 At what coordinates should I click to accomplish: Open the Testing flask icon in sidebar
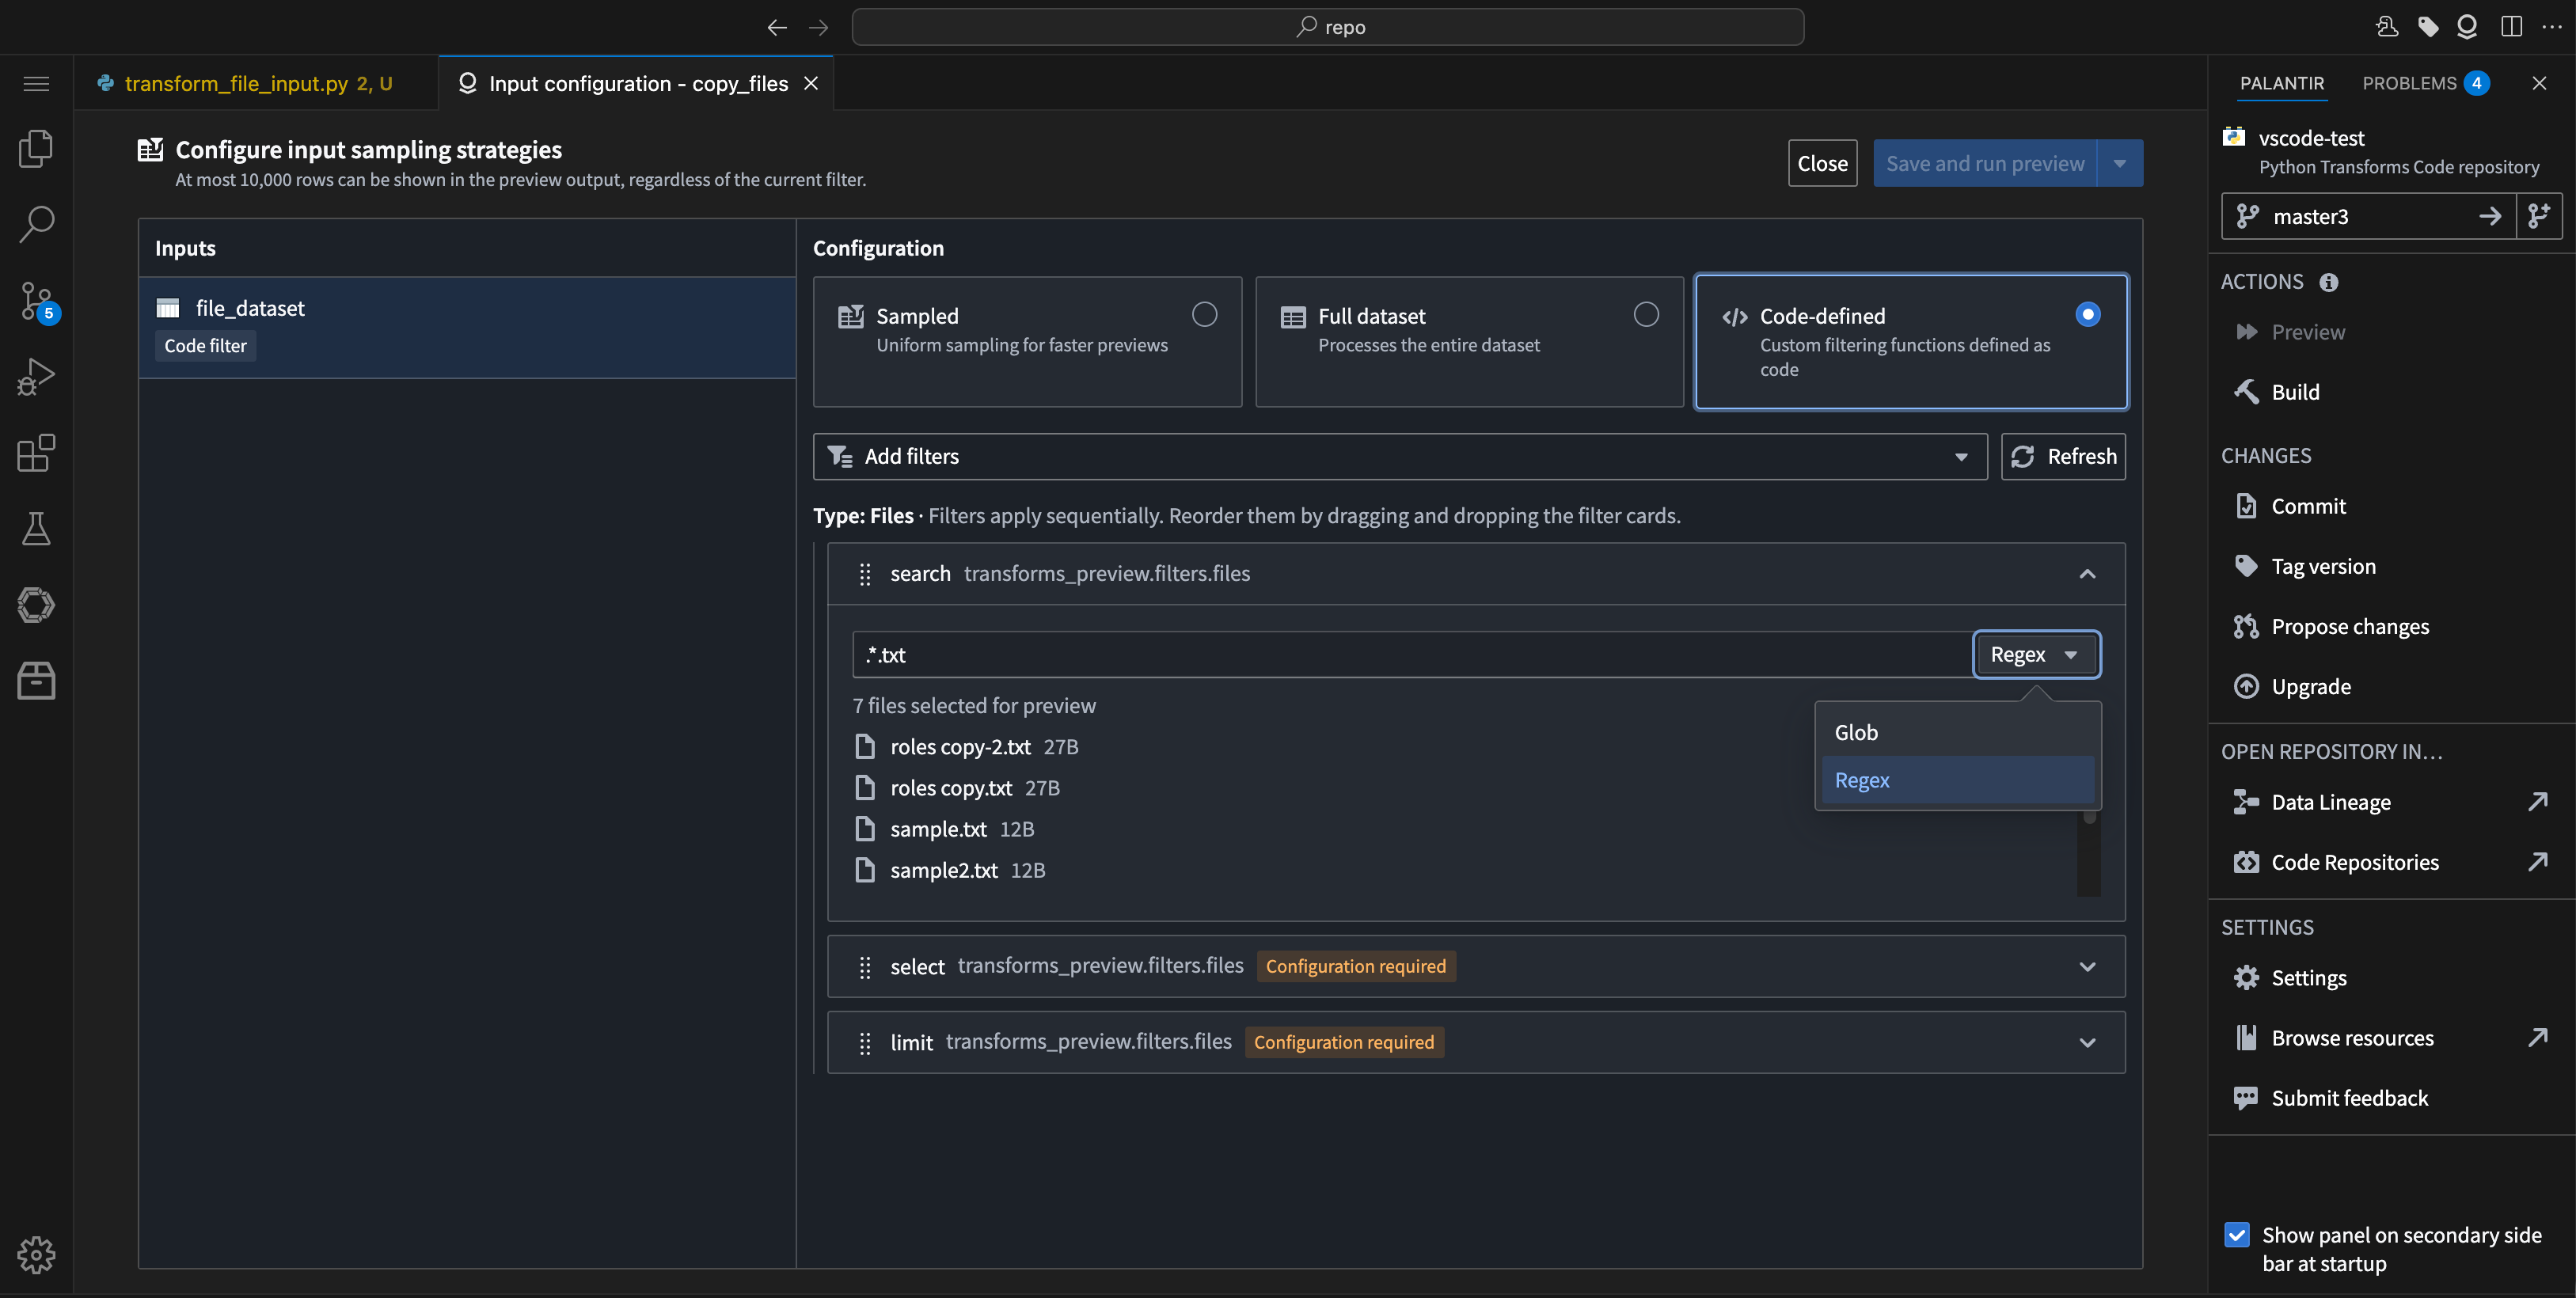(36, 529)
